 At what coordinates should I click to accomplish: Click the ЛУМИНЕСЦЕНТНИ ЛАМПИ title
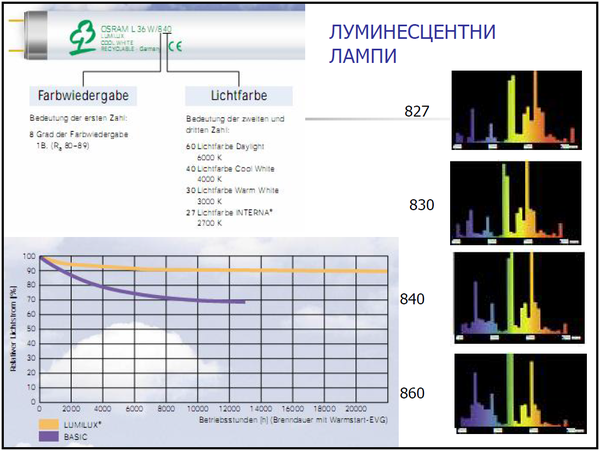click(412, 44)
